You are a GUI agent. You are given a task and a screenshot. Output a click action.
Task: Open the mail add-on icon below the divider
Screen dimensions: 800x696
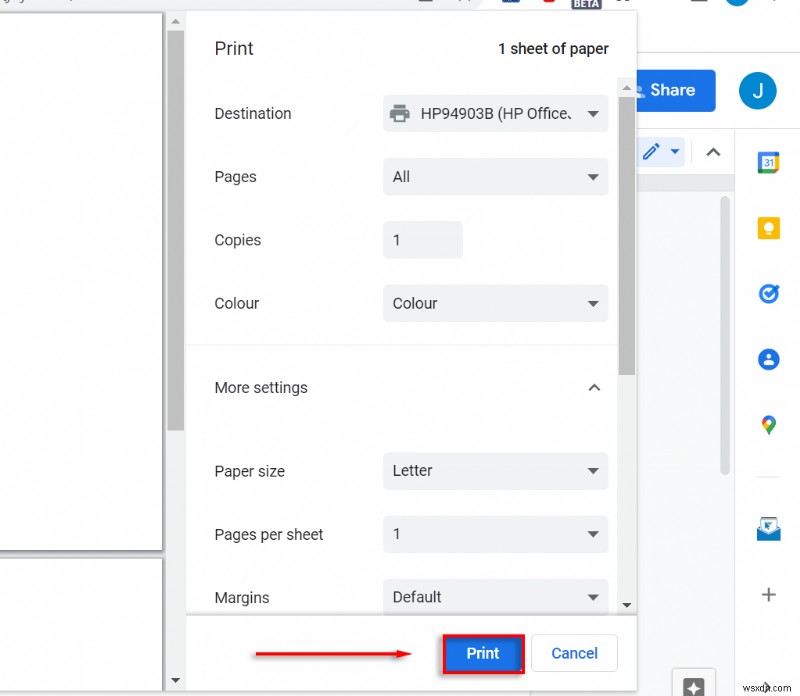click(x=768, y=528)
